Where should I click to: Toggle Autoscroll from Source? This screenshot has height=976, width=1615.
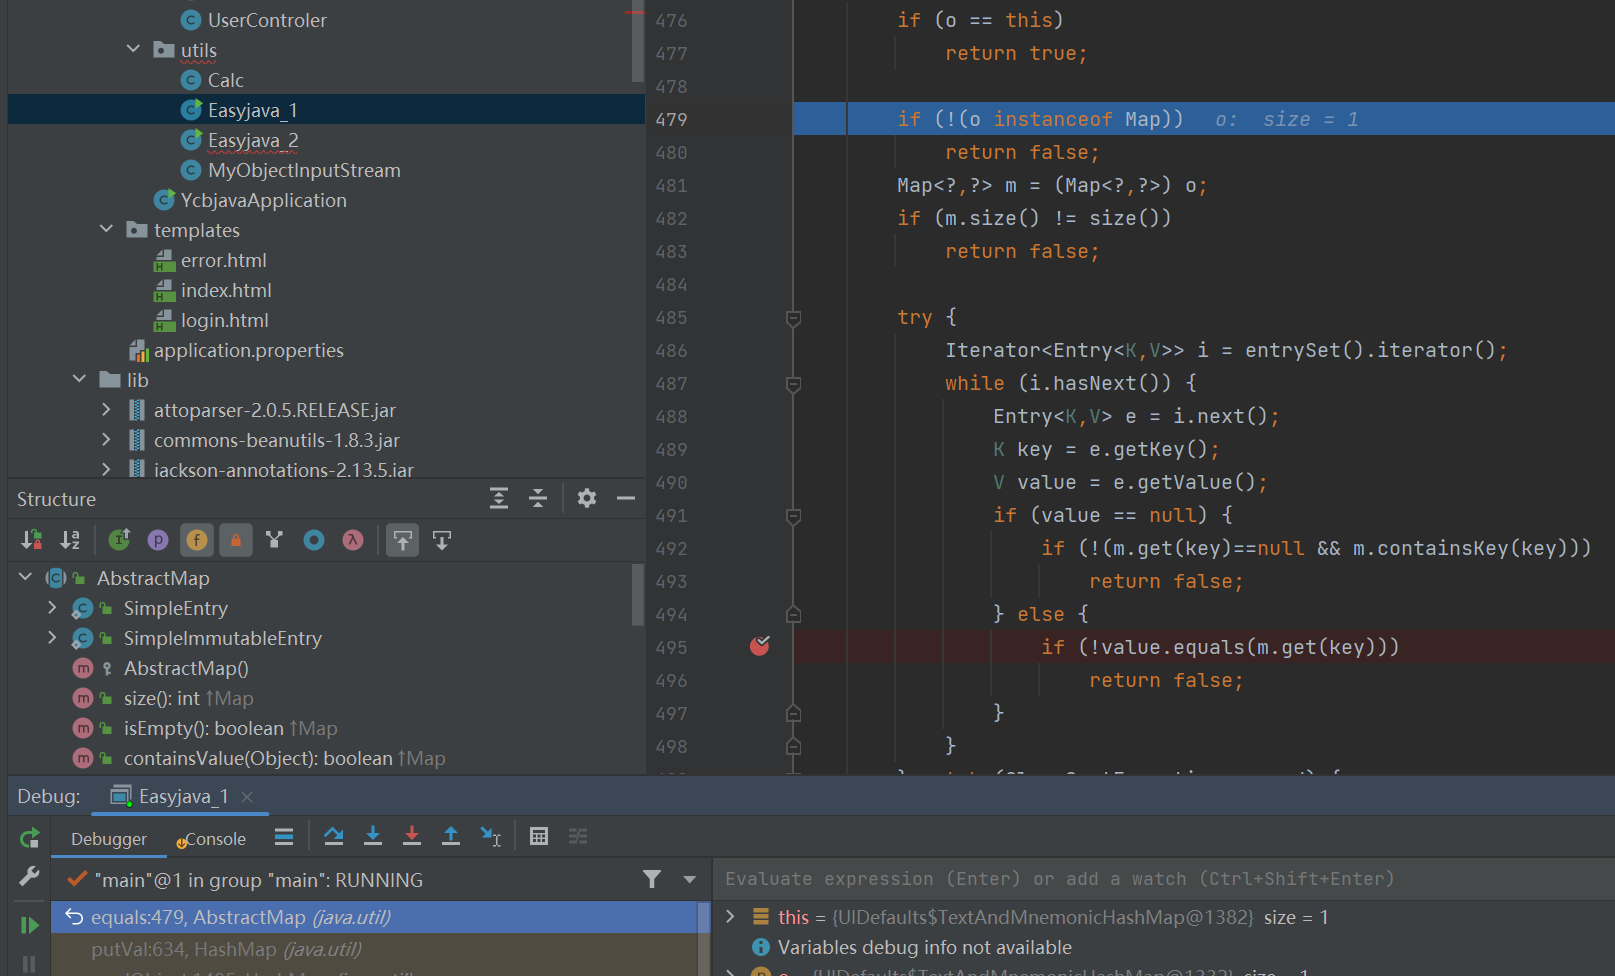click(x=442, y=540)
